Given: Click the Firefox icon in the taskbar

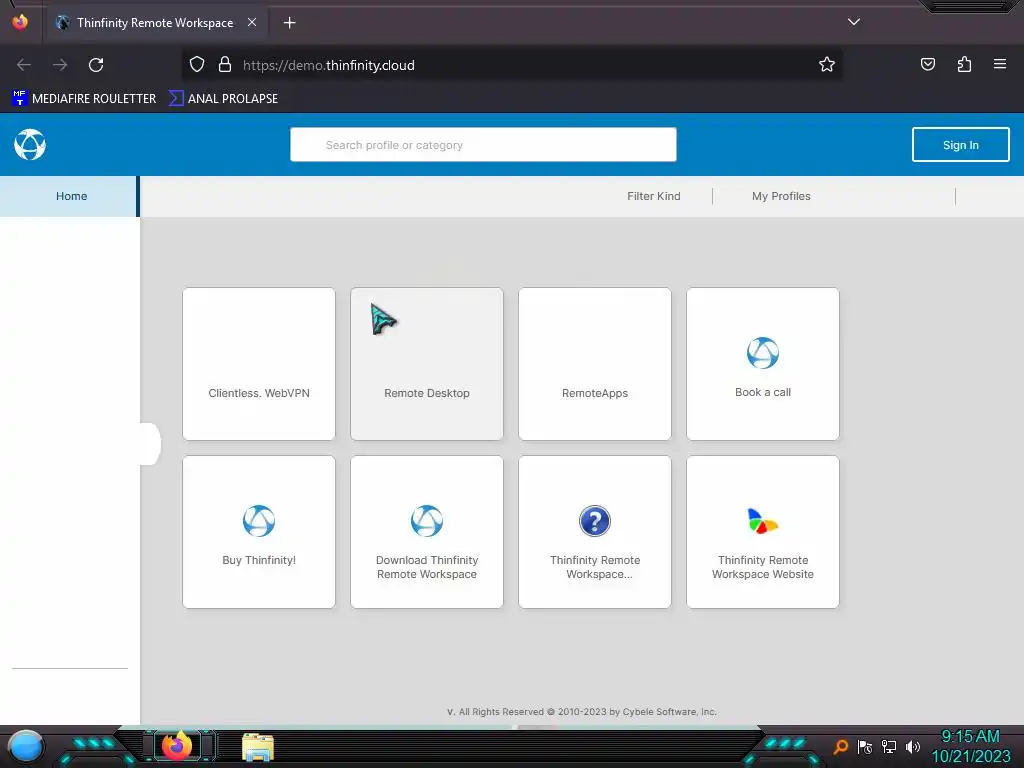Looking at the screenshot, I should coord(177,746).
